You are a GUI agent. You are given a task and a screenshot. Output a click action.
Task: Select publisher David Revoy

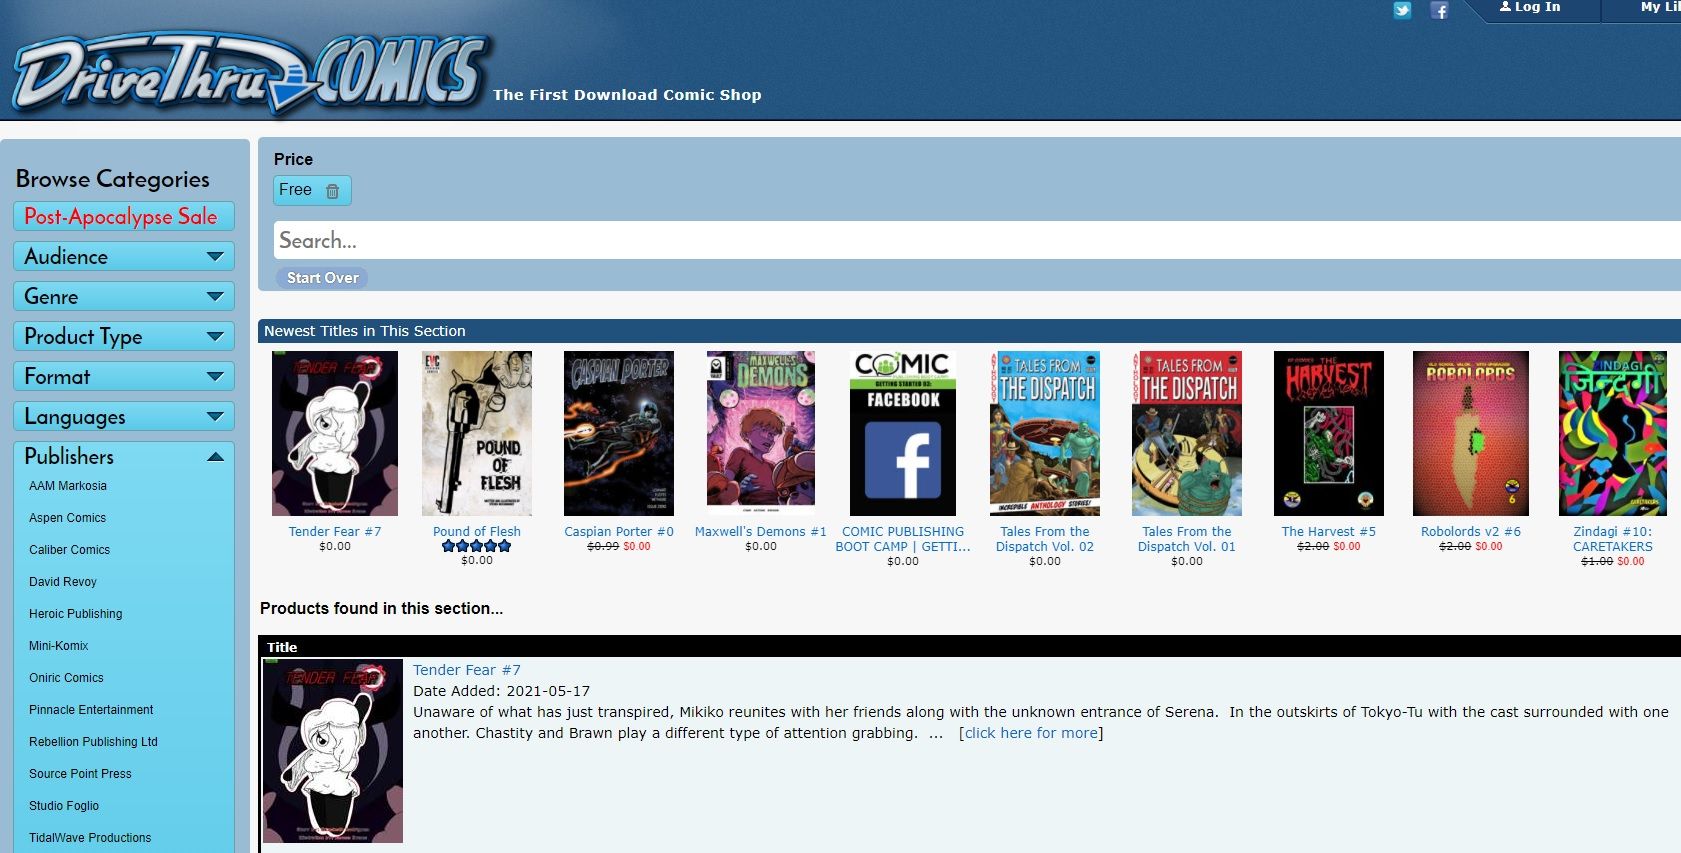63,582
